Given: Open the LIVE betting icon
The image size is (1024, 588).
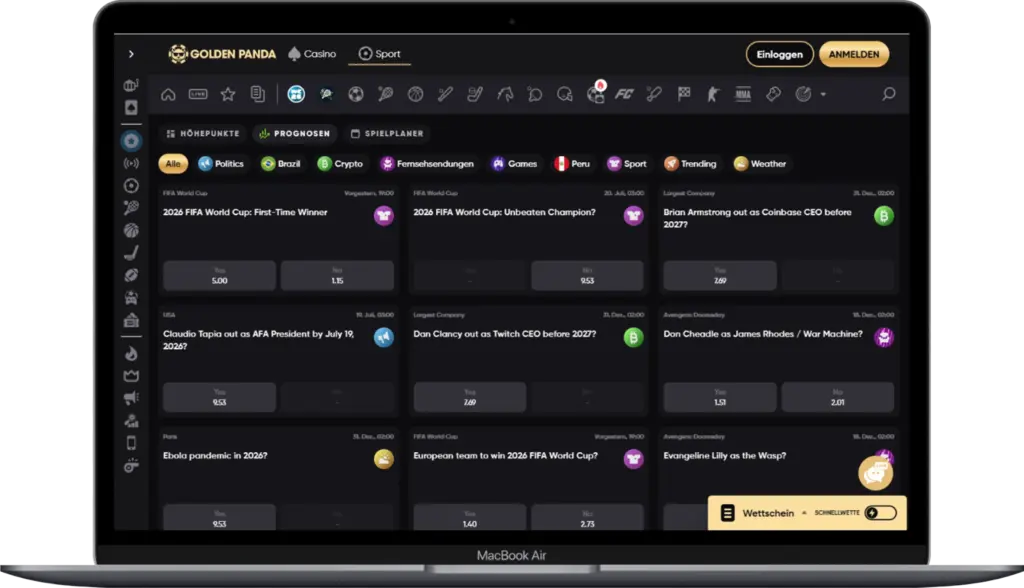Looking at the screenshot, I should pyautogui.click(x=198, y=94).
